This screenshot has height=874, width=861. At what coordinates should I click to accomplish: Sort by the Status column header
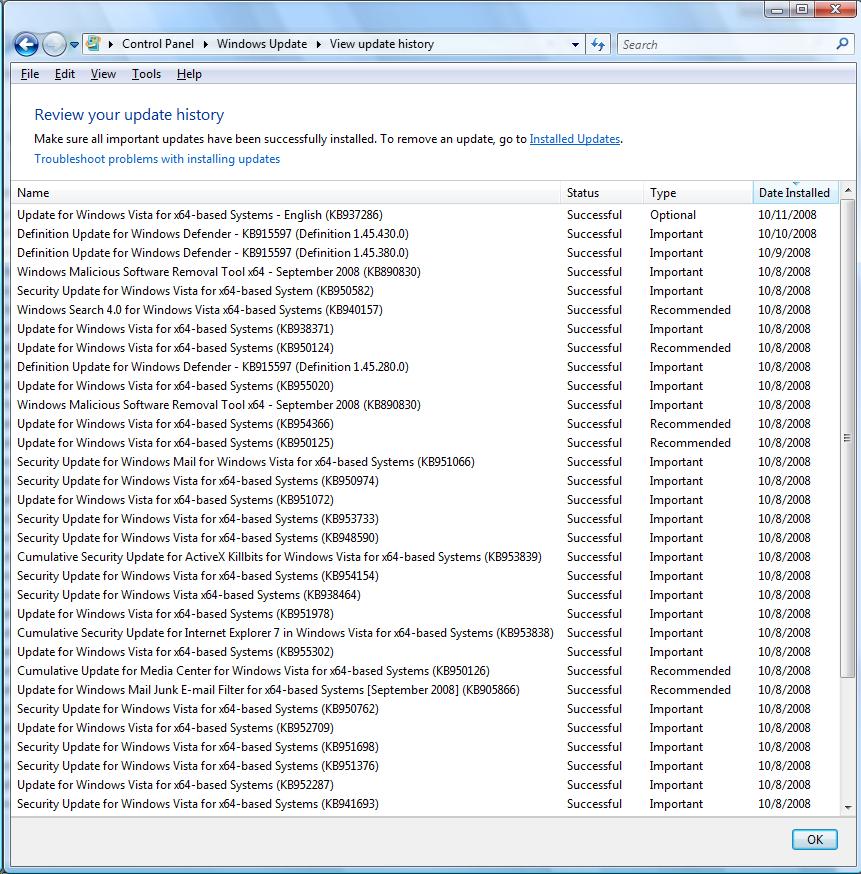point(602,193)
